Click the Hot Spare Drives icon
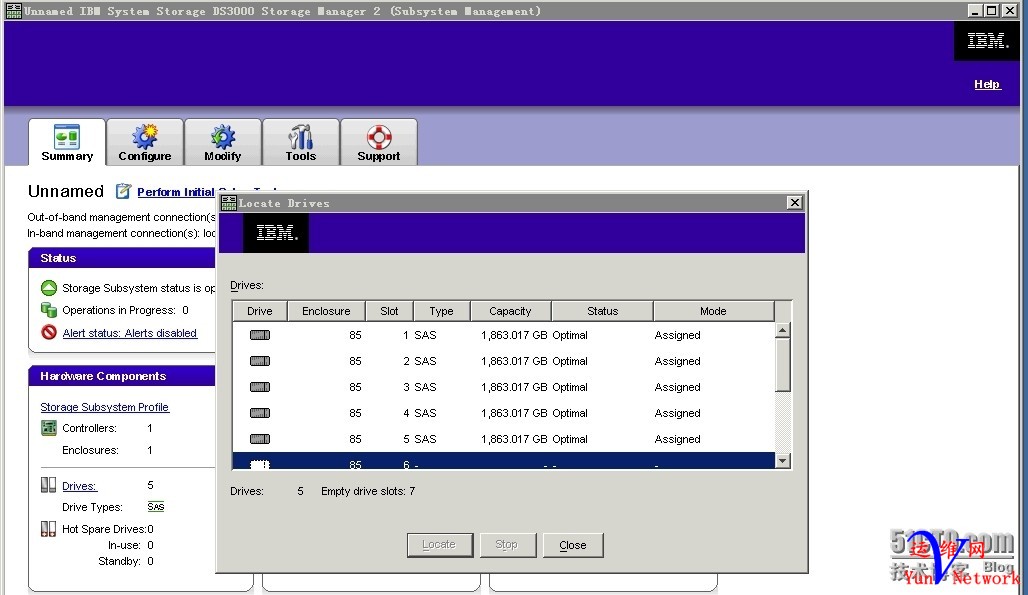Screen dimensions: 1028x595 [x=49, y=529]
